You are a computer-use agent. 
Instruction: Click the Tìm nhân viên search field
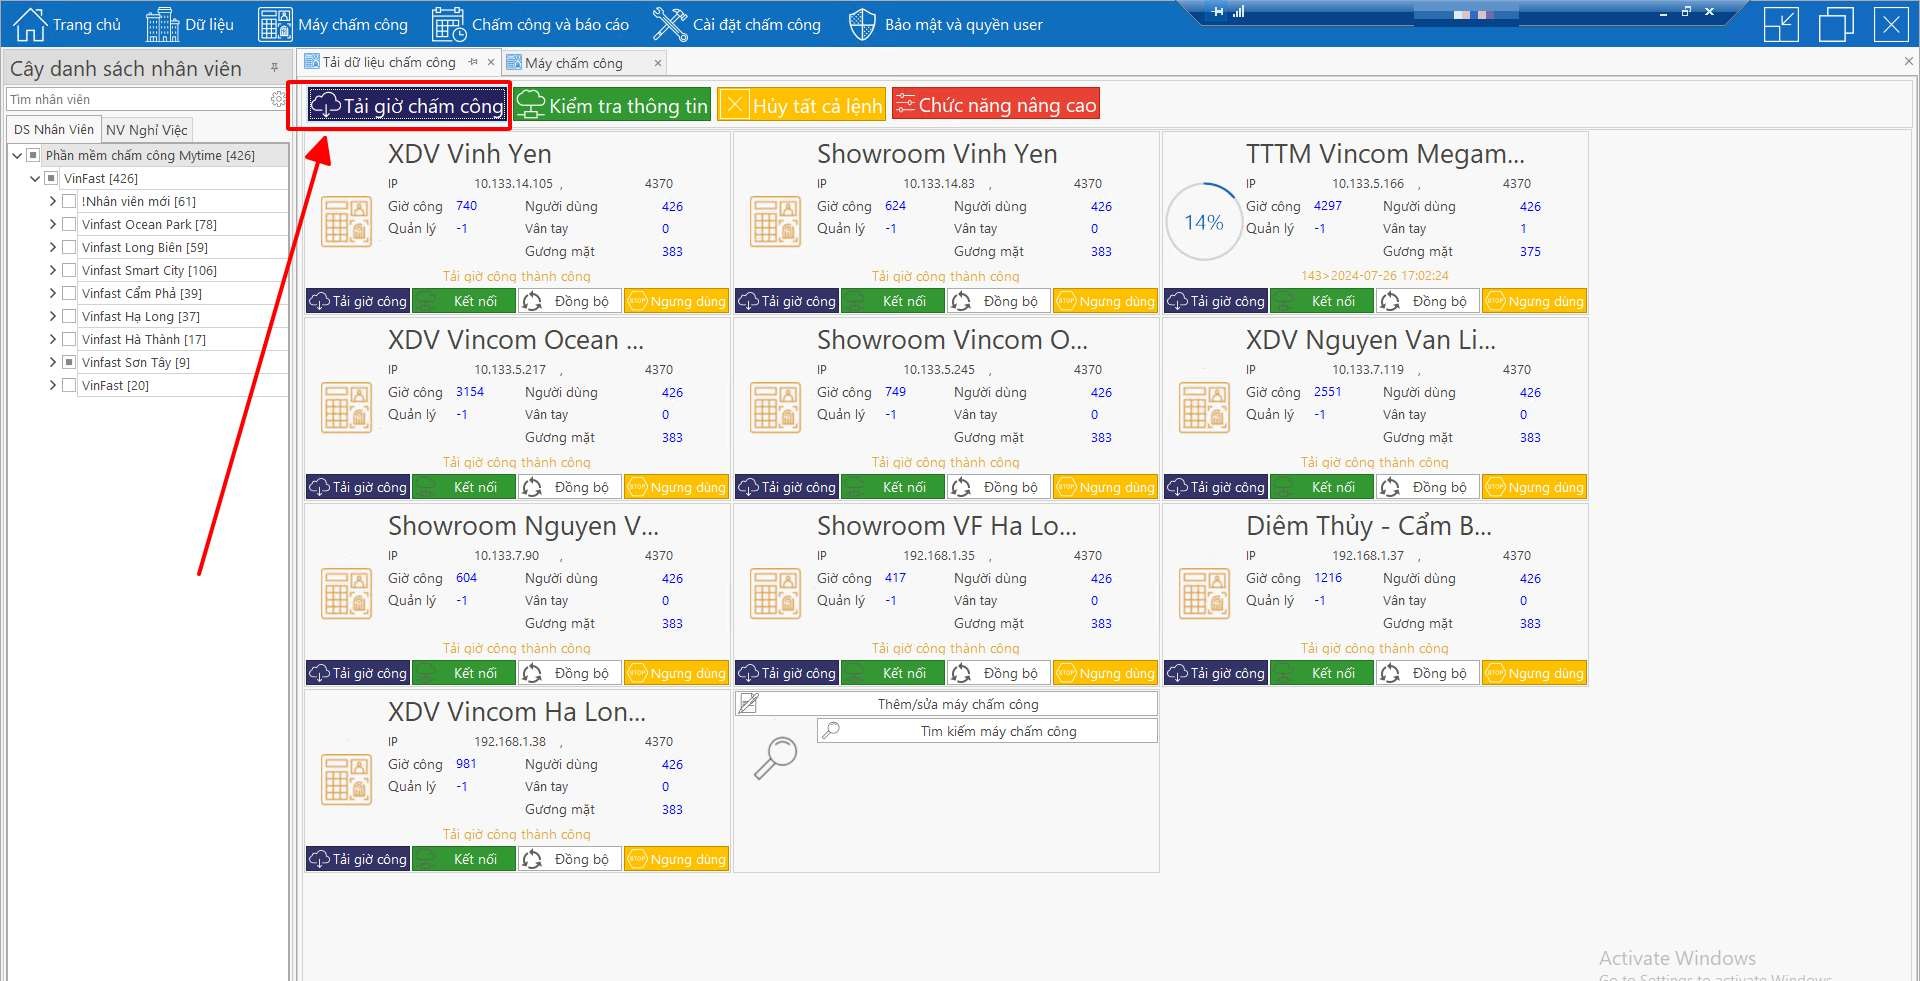(136, 99)
